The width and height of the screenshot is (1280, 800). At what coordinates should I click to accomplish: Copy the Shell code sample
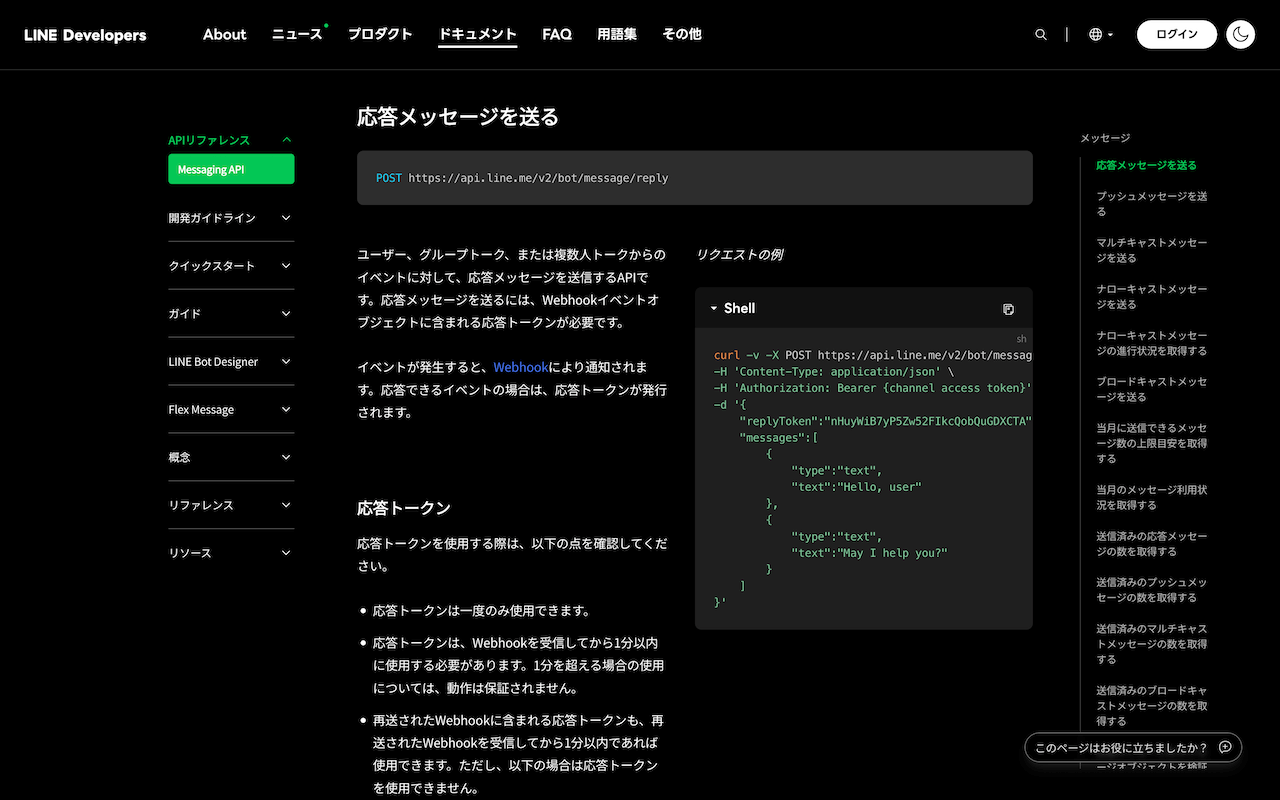click(1008, 309)
